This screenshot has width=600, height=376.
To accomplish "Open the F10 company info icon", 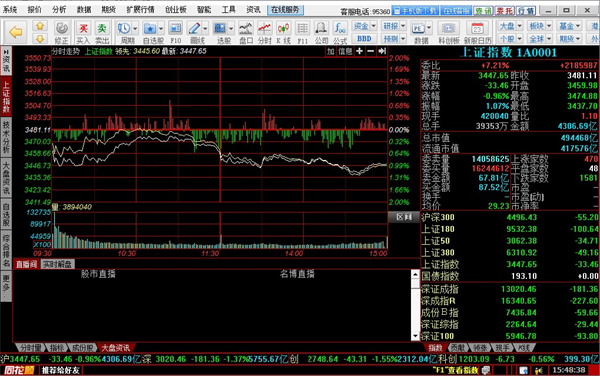I will [175, 32].
